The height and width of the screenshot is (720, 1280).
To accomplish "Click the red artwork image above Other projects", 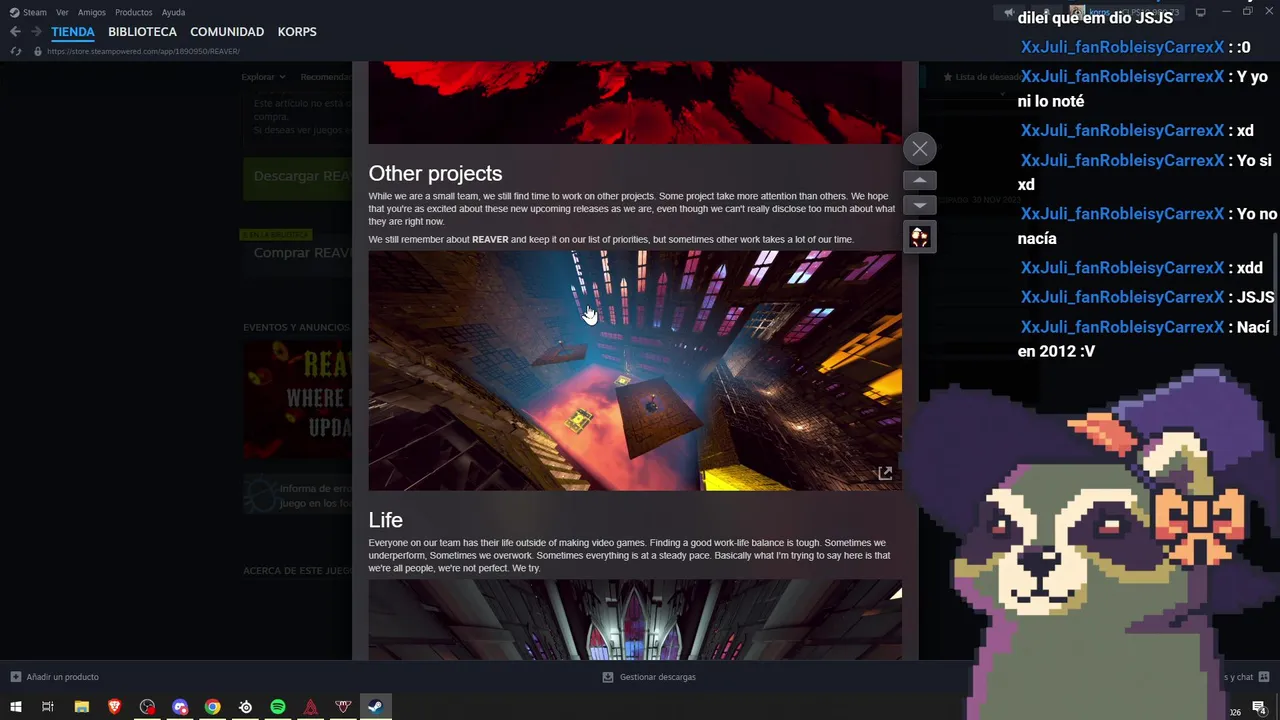I will 635,103.
